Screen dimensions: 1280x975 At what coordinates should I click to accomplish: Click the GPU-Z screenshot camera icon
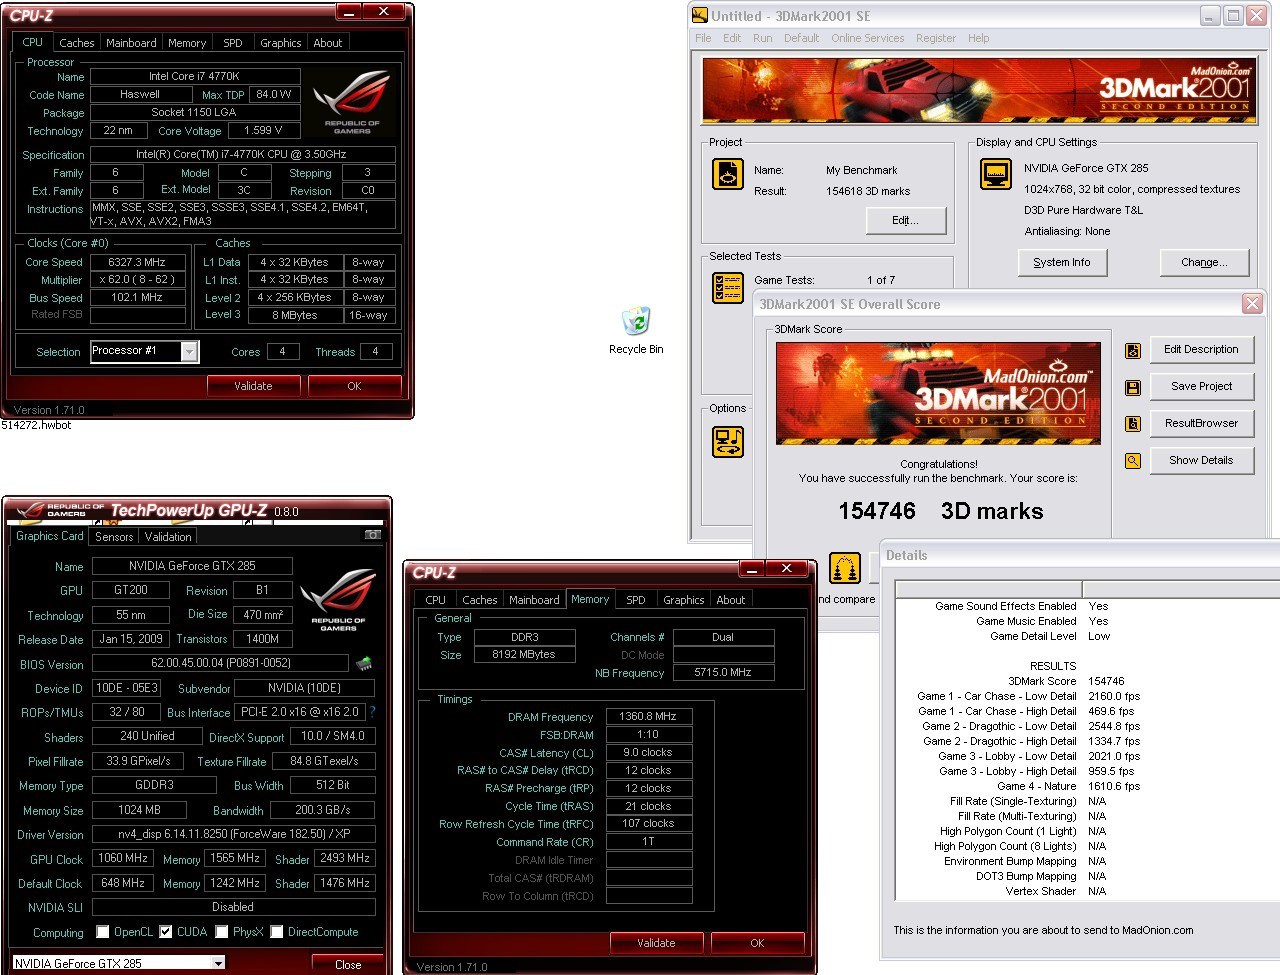(373, 535)
